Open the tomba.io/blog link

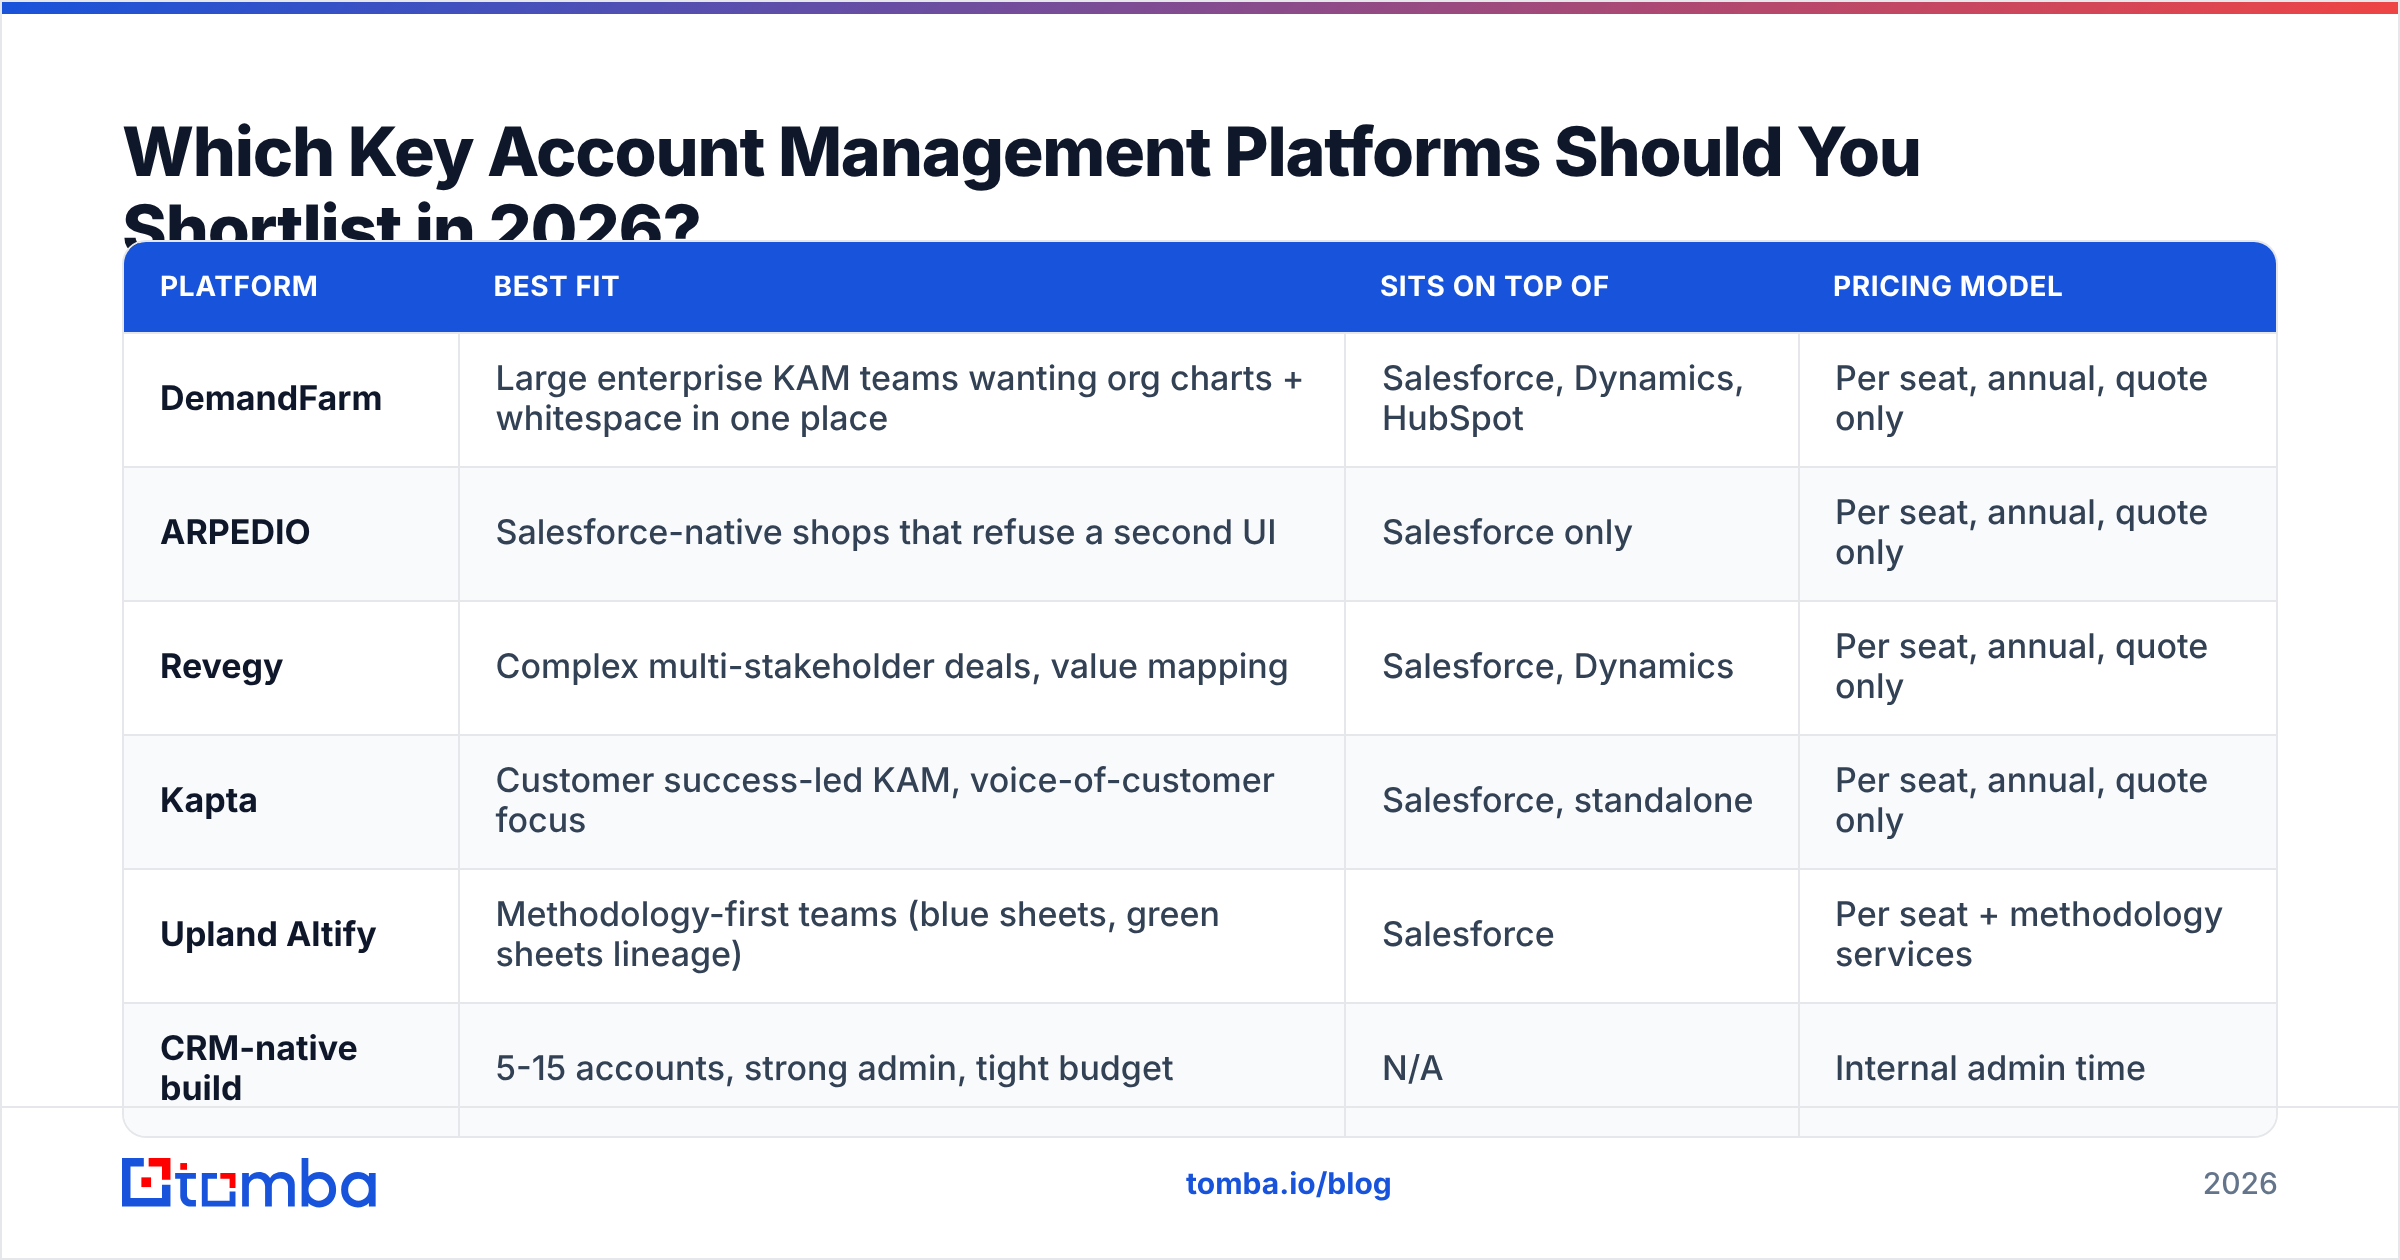(x=1288, y=1184)
